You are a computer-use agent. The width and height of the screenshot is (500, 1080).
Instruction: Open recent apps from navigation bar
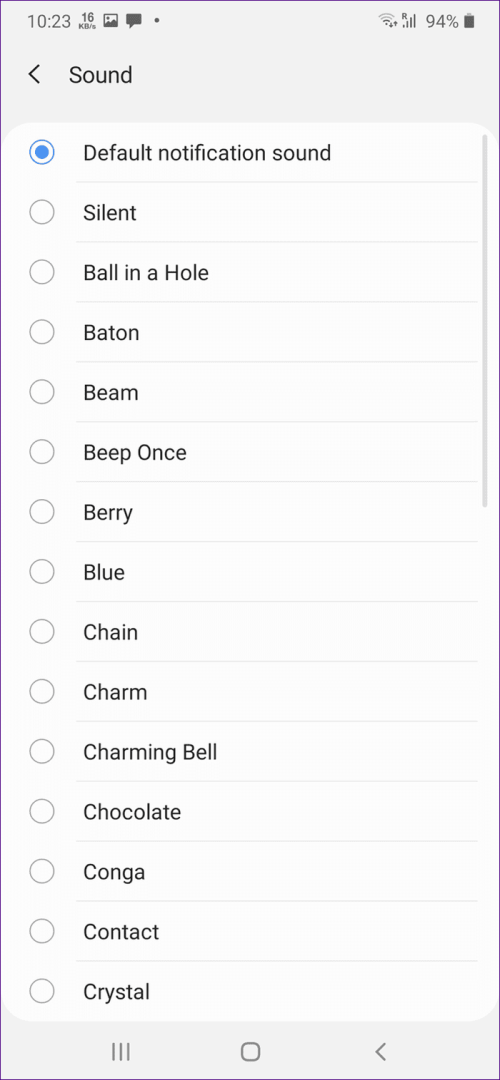121,1051
